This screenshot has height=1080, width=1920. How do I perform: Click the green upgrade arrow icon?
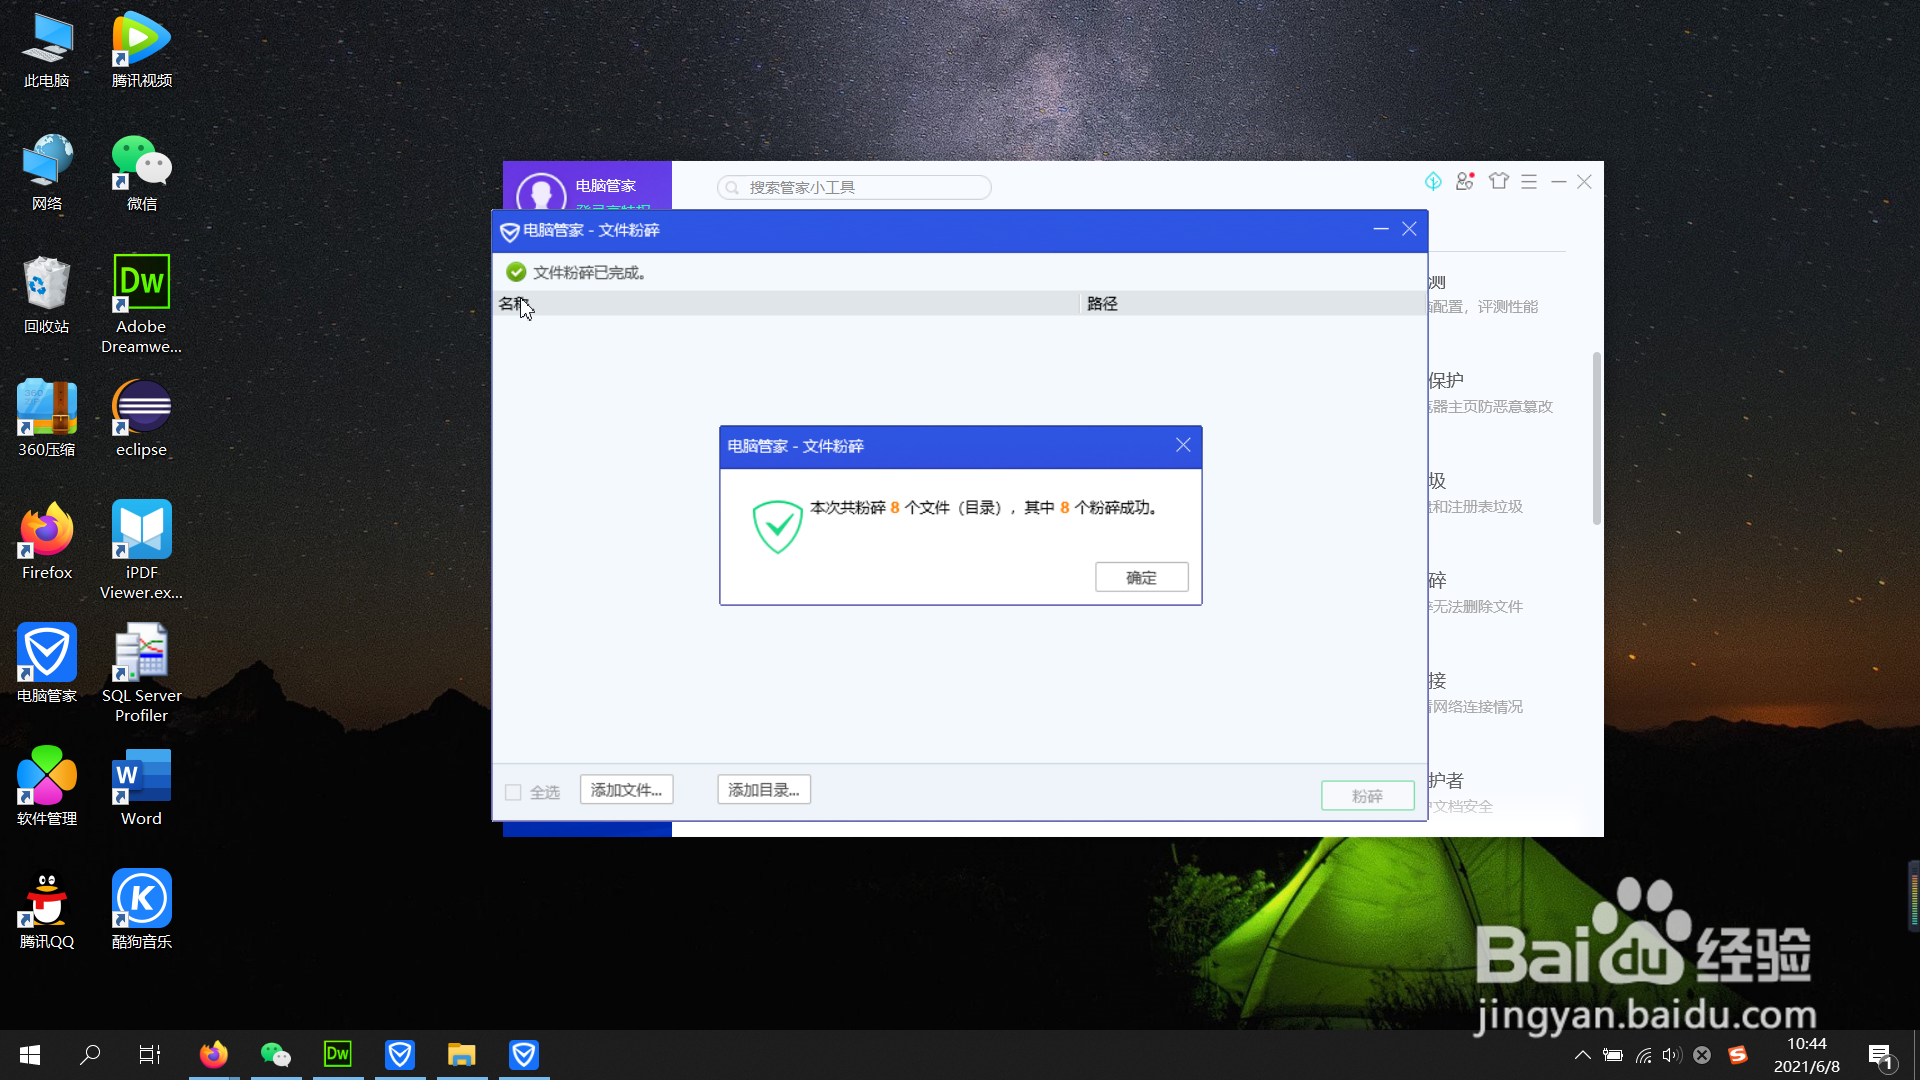pyautogui.click(x=1433, y=181)
